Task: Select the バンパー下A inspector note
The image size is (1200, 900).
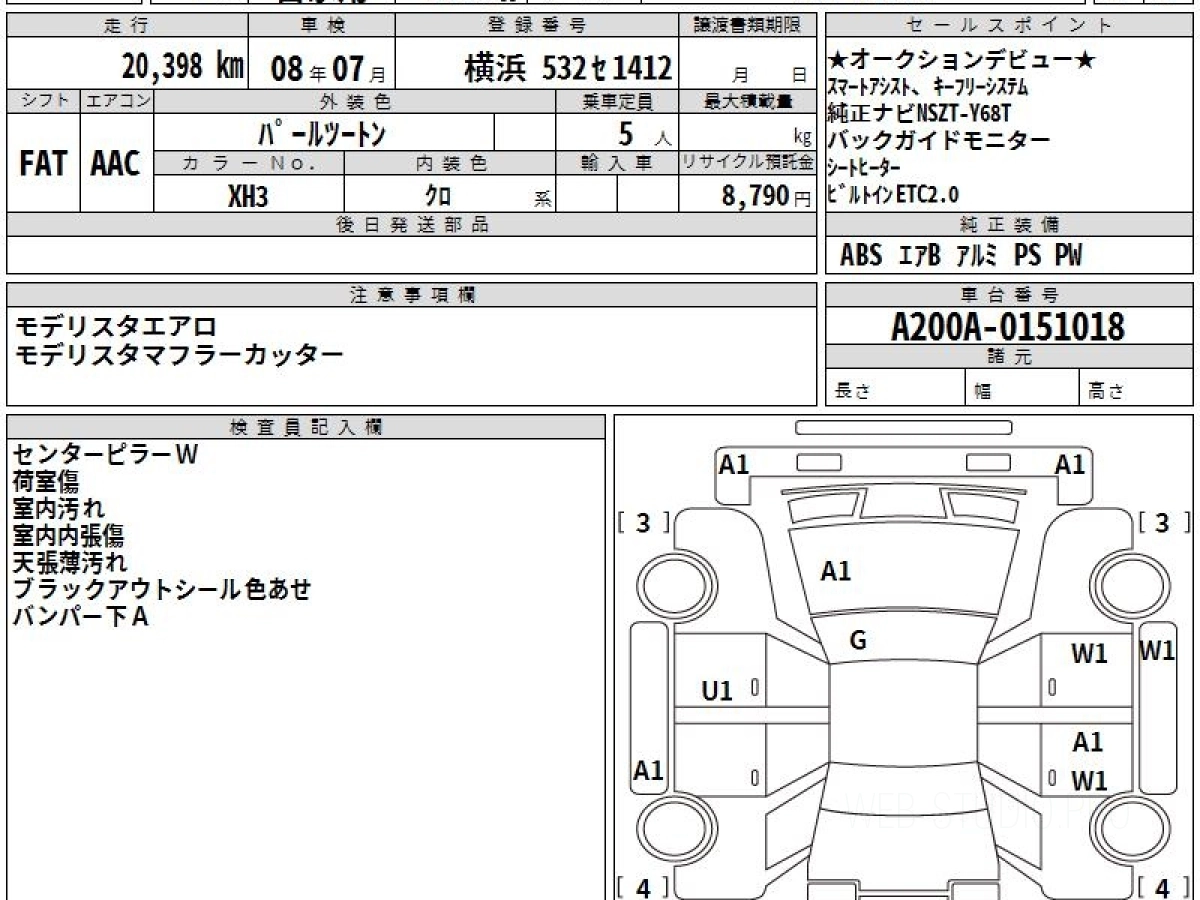Action: pyautogui.click(x=80, y=617)
